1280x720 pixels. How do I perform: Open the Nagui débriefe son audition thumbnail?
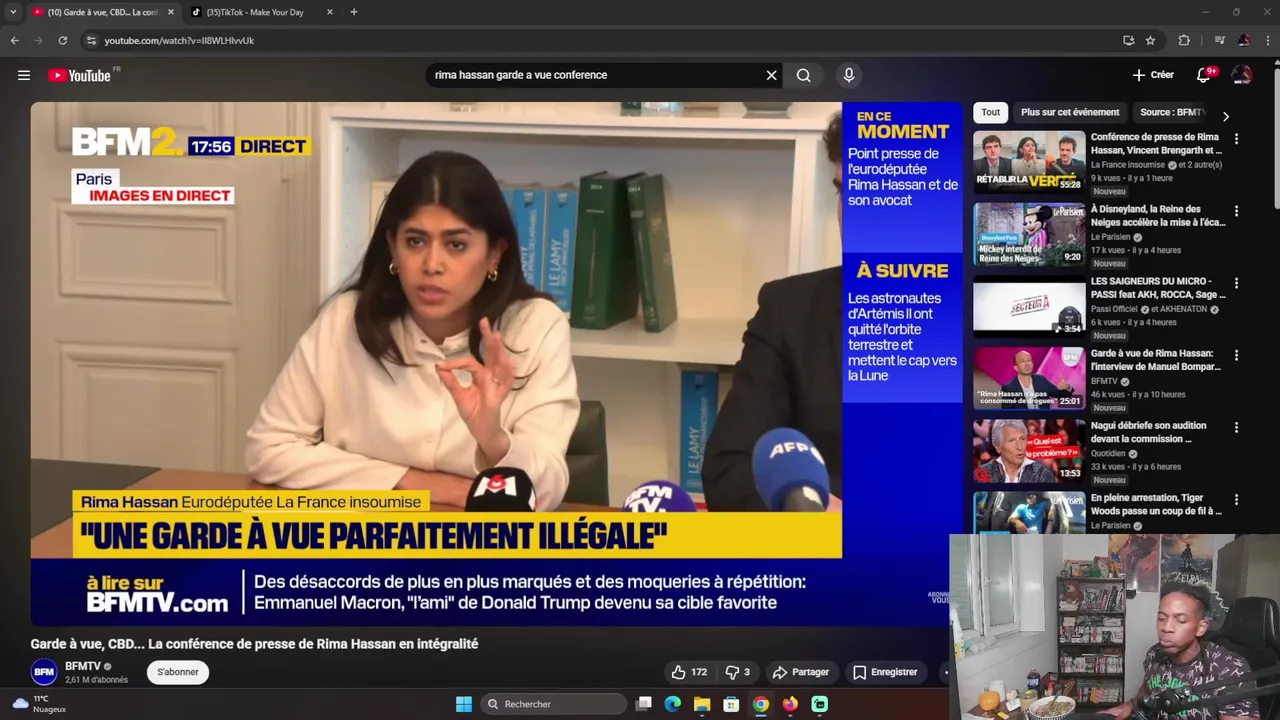pyautogui.click(x=1029, y=450)
